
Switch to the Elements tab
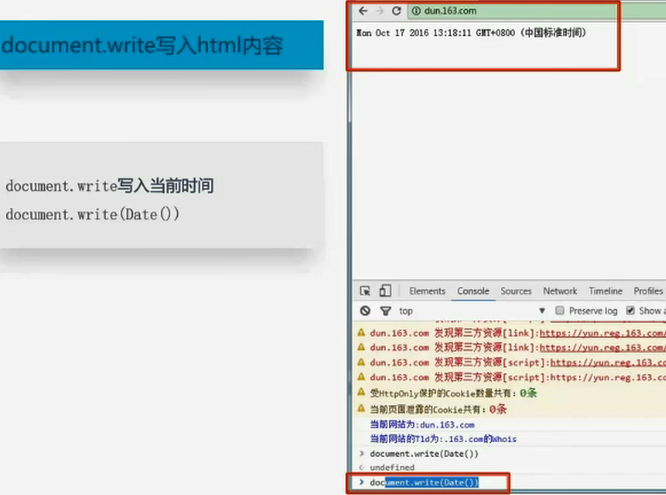tap(427, 291)
